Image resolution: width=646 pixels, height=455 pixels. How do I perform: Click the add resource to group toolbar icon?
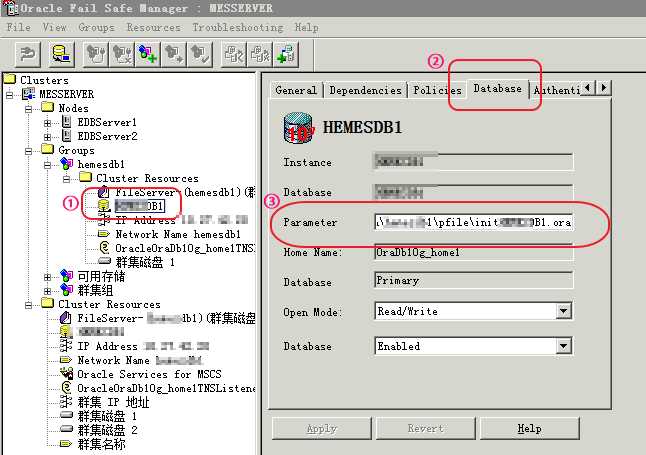[286, 54]
